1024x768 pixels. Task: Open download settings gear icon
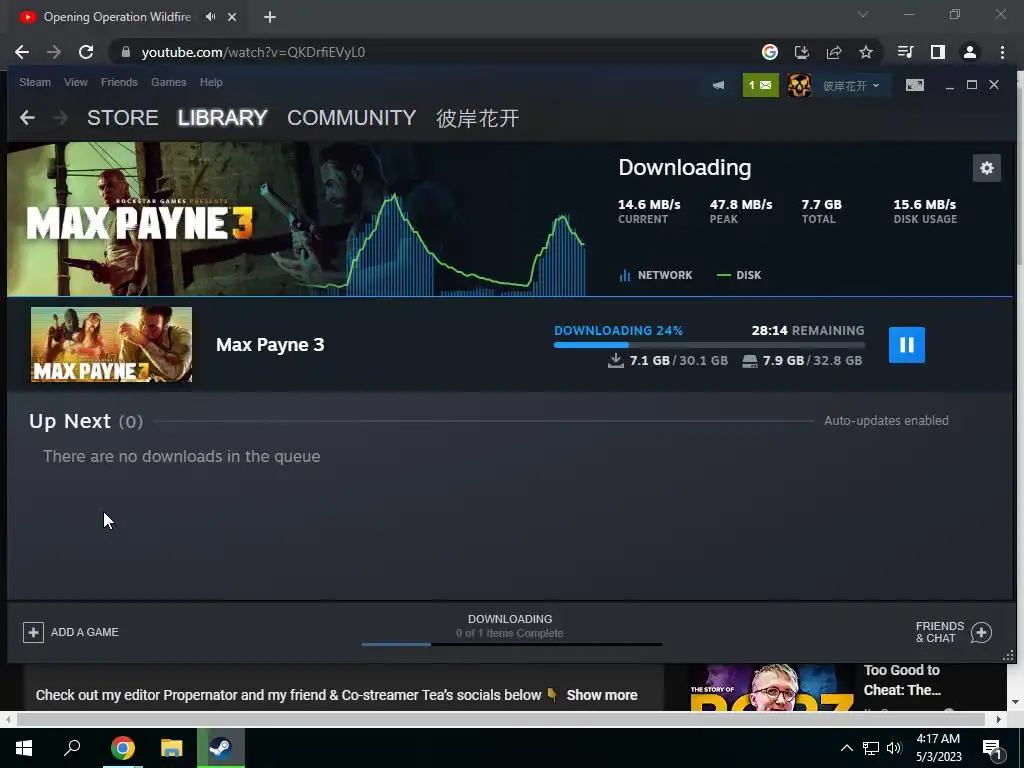point(986,168)
